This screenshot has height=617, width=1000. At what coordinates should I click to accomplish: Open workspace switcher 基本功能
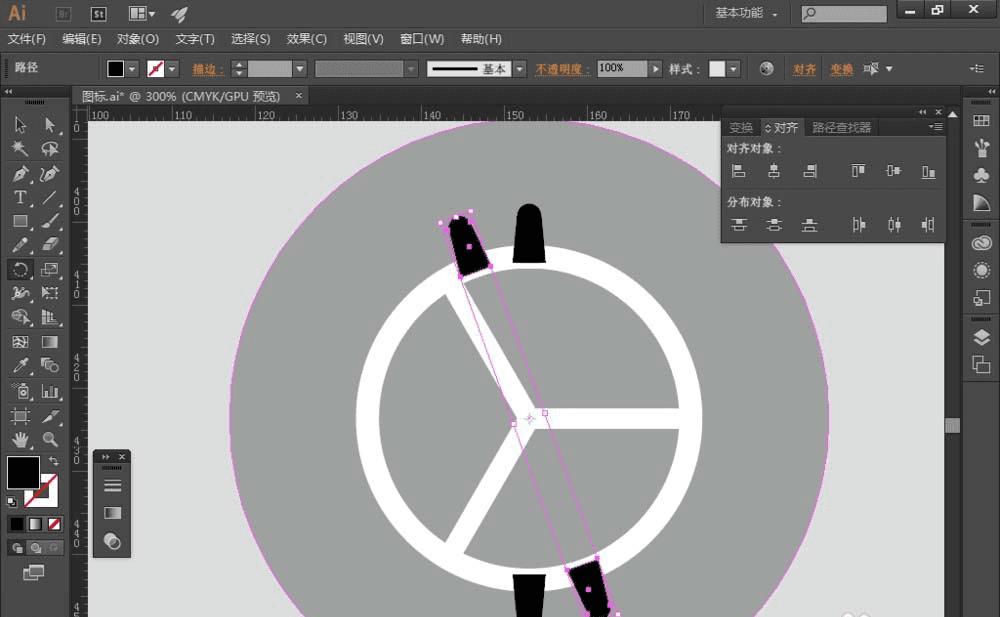(x=746, y=13)
